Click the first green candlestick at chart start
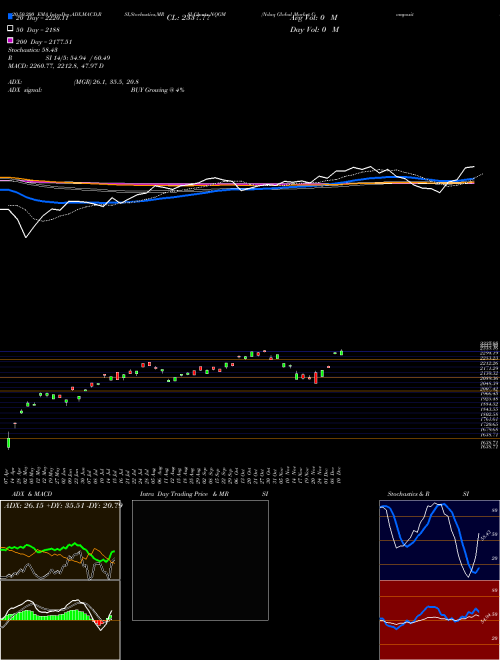 coord(8,441)
